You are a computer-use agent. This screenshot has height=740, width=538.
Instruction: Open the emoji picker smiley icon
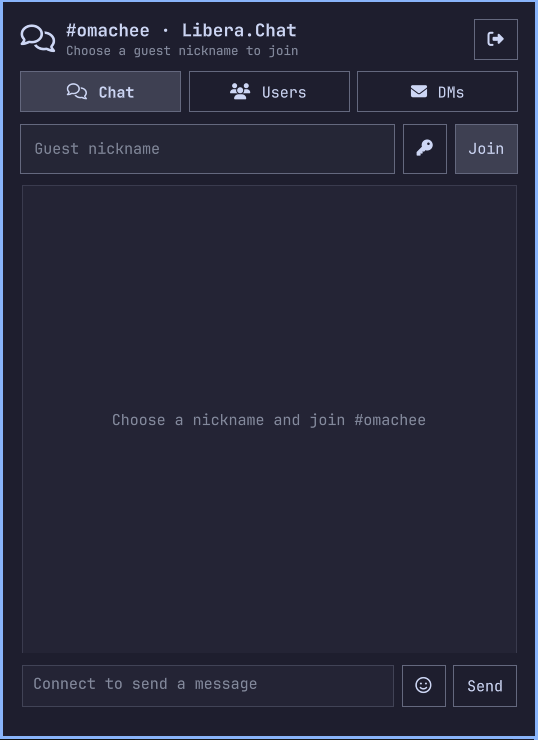424,686
